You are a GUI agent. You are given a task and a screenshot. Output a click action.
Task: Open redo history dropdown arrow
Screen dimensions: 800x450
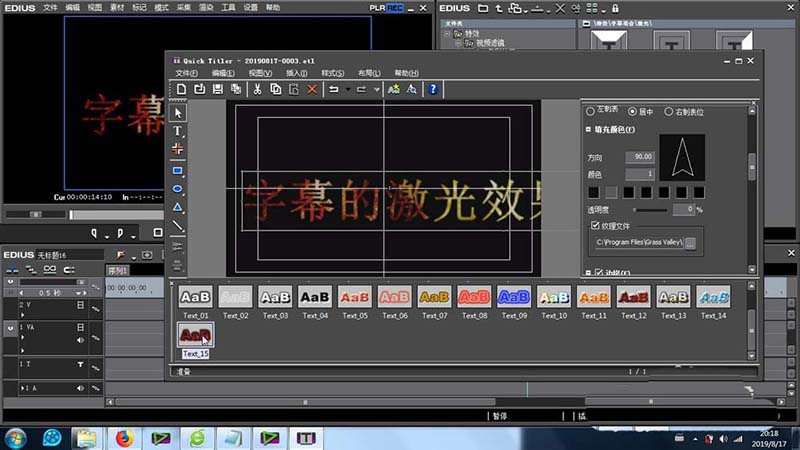coord(377,89)
